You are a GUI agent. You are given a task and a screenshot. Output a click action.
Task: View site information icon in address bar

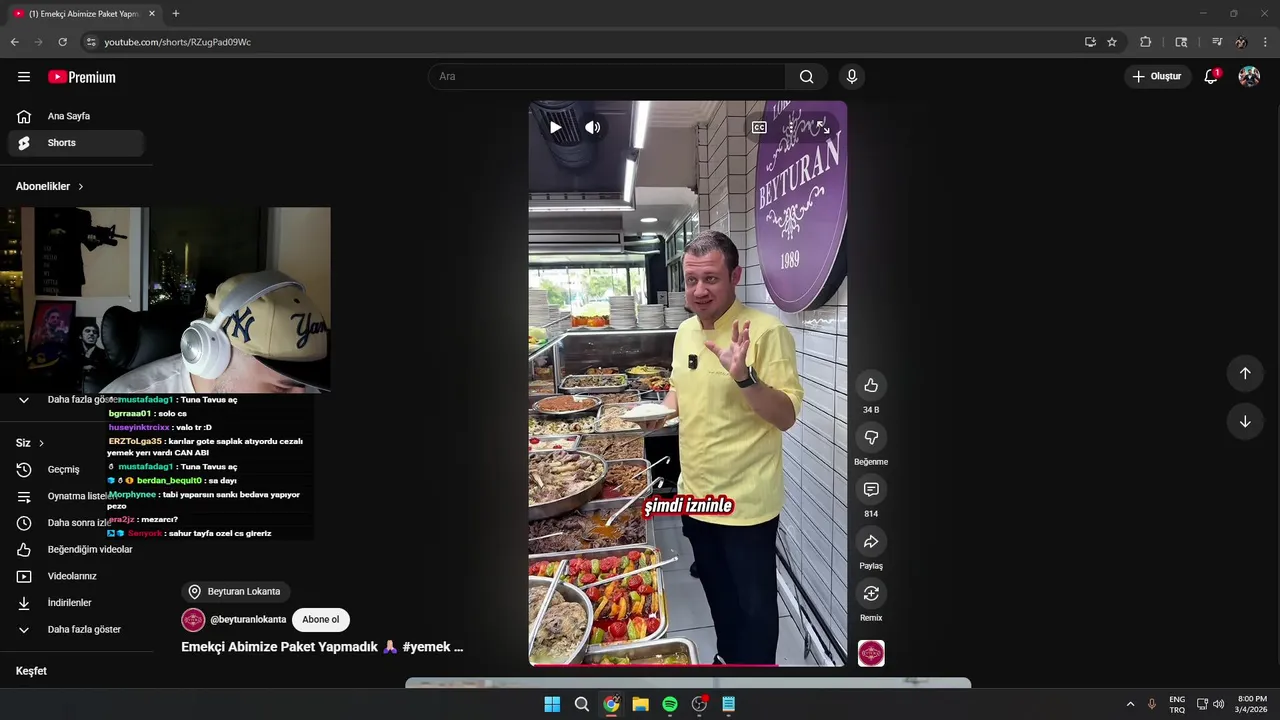pos(91,42)
